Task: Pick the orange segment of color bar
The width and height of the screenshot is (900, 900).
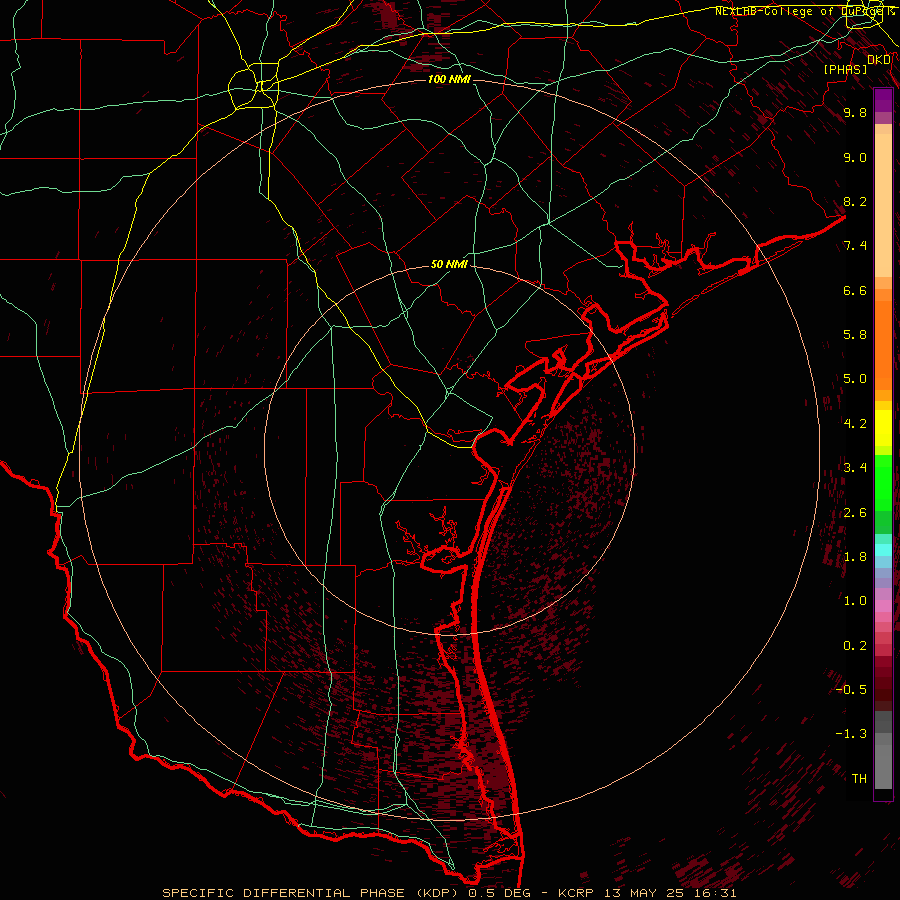Action: [883, 346]
